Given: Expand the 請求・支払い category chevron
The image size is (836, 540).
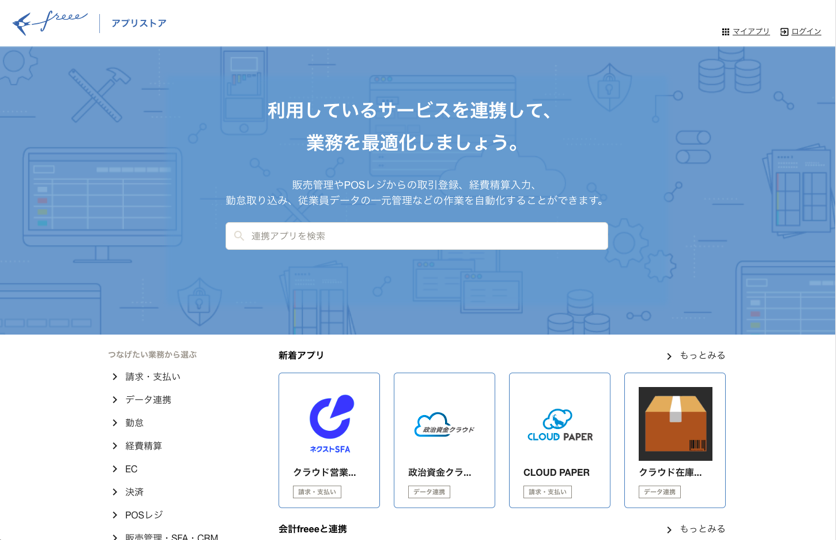Looking at the screenshot, I should pyautogui.click(x=115, y=377).
